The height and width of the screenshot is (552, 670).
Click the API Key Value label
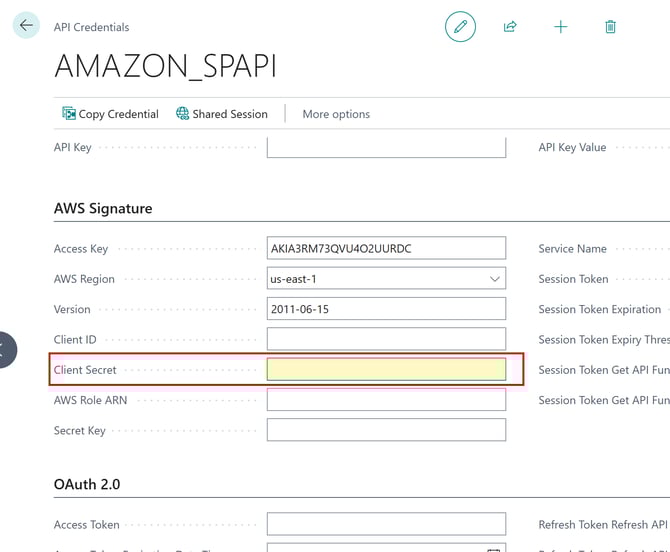click(572, 147)
